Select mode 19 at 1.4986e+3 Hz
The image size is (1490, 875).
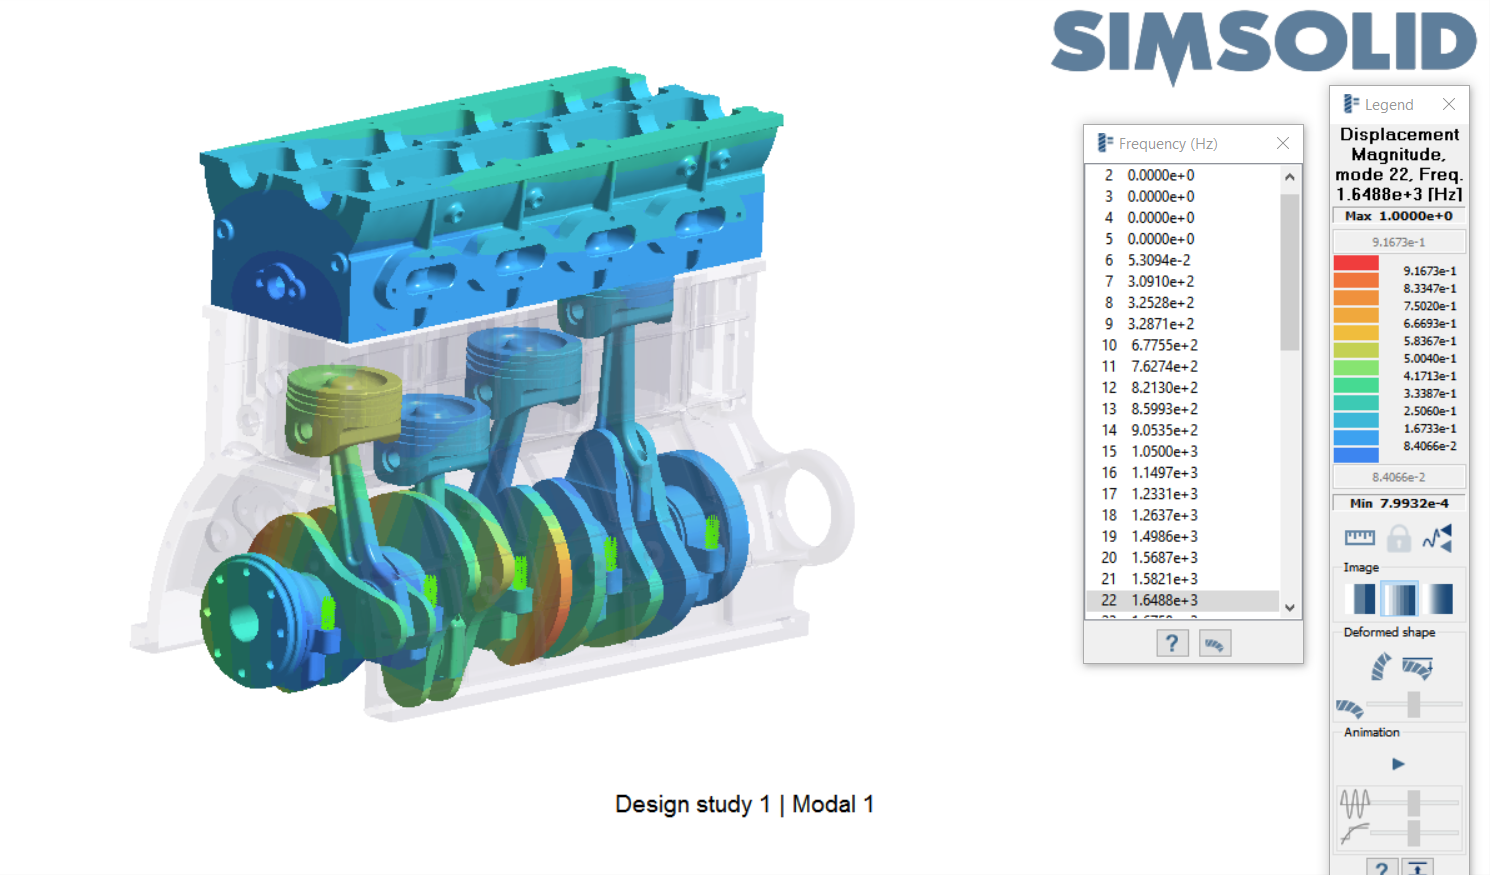(x=1182, y=536)
